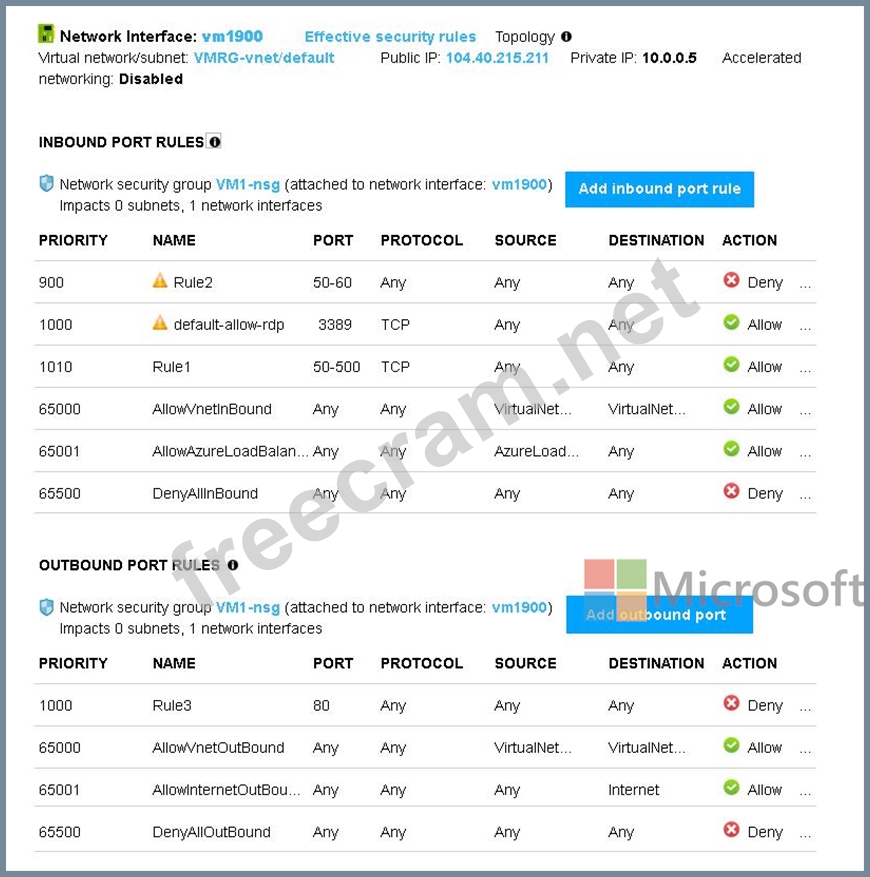Open the VM1-nsg link under Outbound Port Rules
The width and height of the screenshot is (870, 877).
point(248,607)
